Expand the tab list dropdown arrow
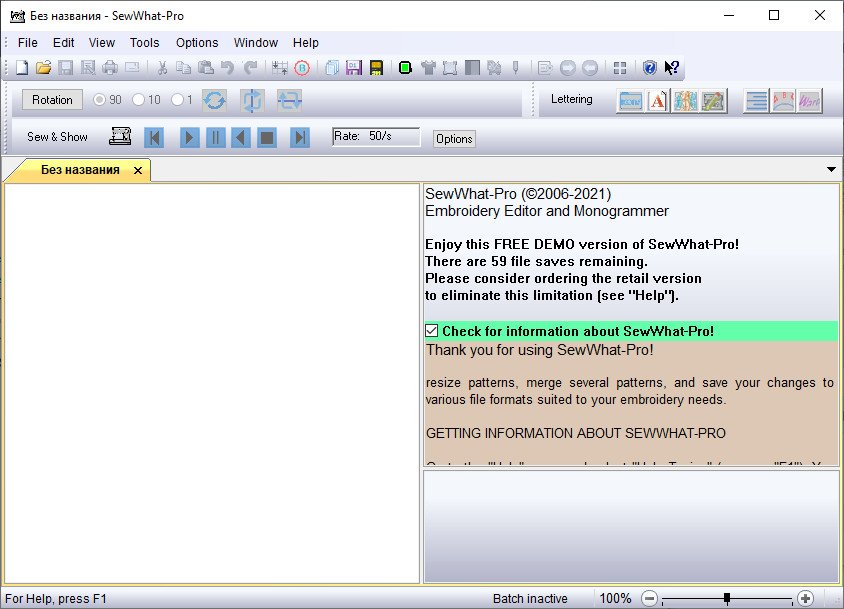The image size is (844, 609). coord(831,170)
